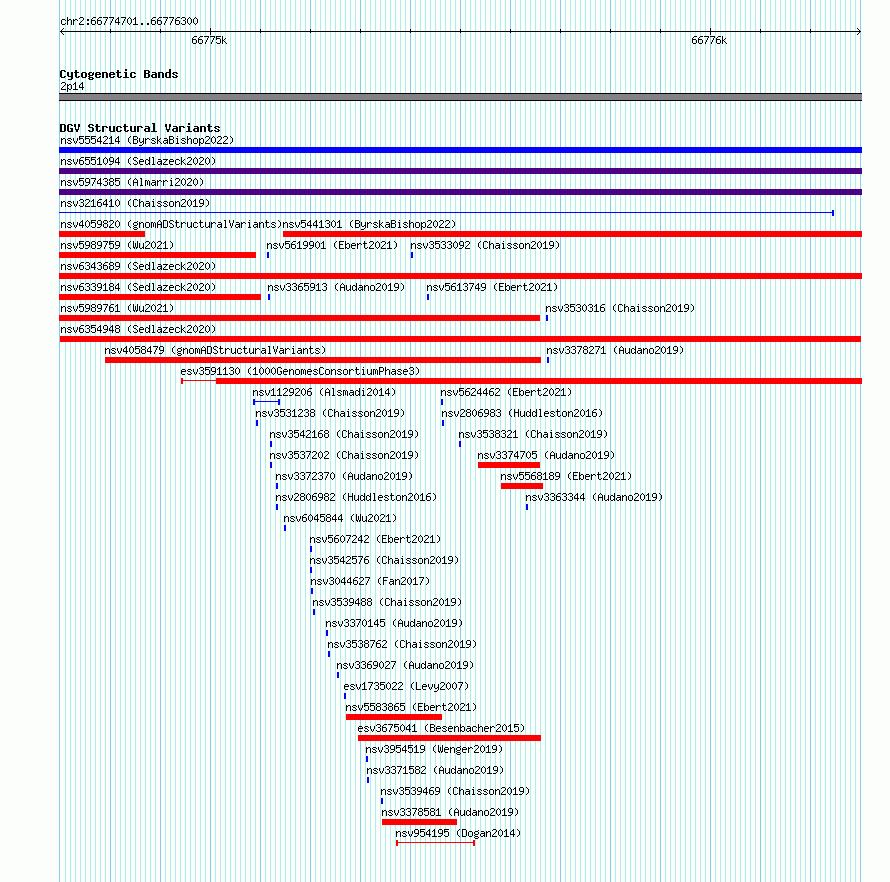Screen dimensions: 890x882
Task: Click nsv3531238 (Chaisson2019) label
Action: (330, 413)
